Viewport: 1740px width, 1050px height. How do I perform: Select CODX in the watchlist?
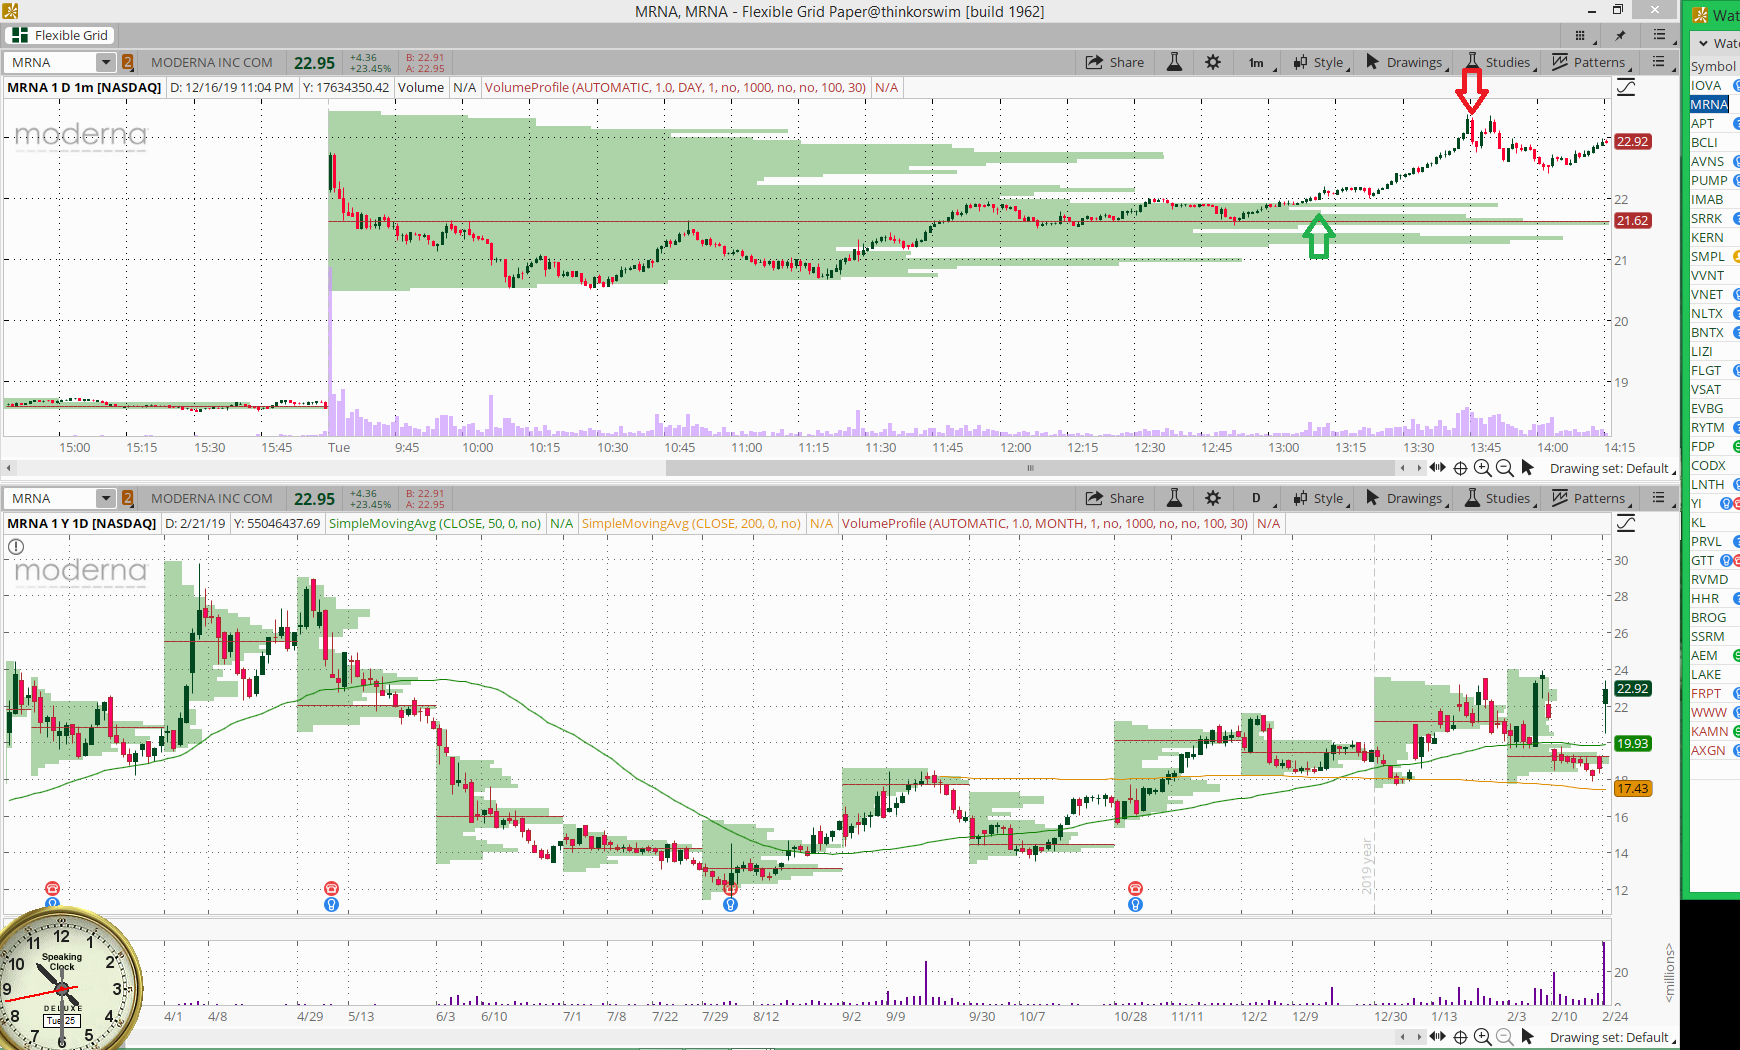[x=1708, y=465]
